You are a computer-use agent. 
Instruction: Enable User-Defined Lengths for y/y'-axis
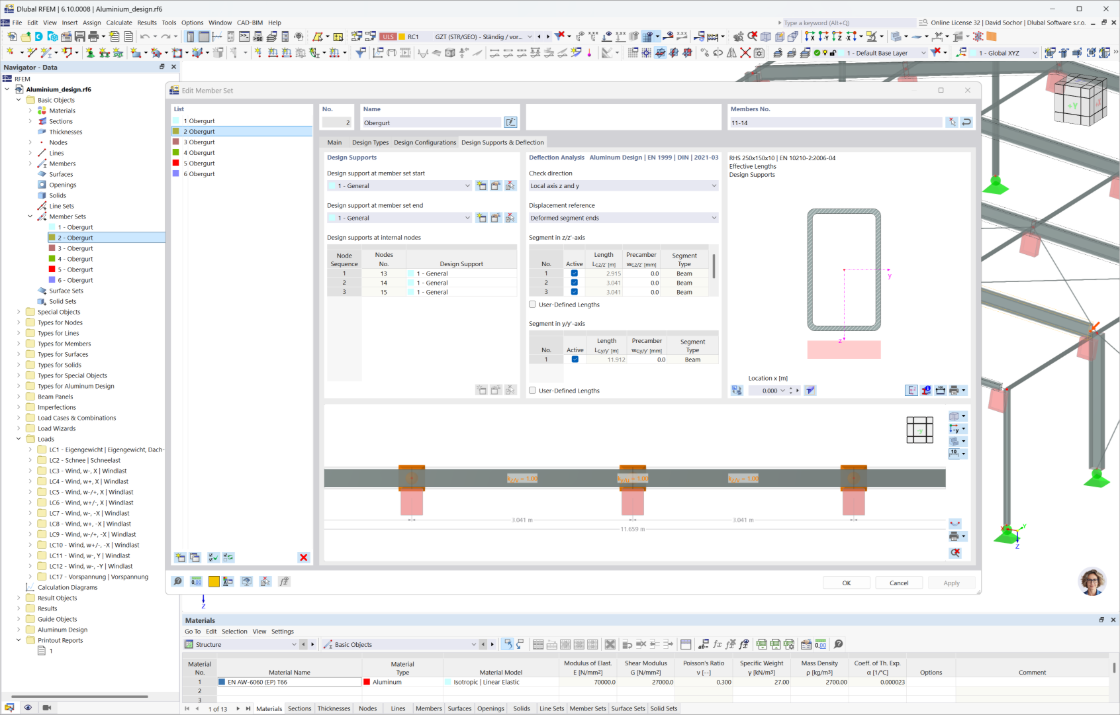pos(533,391)
